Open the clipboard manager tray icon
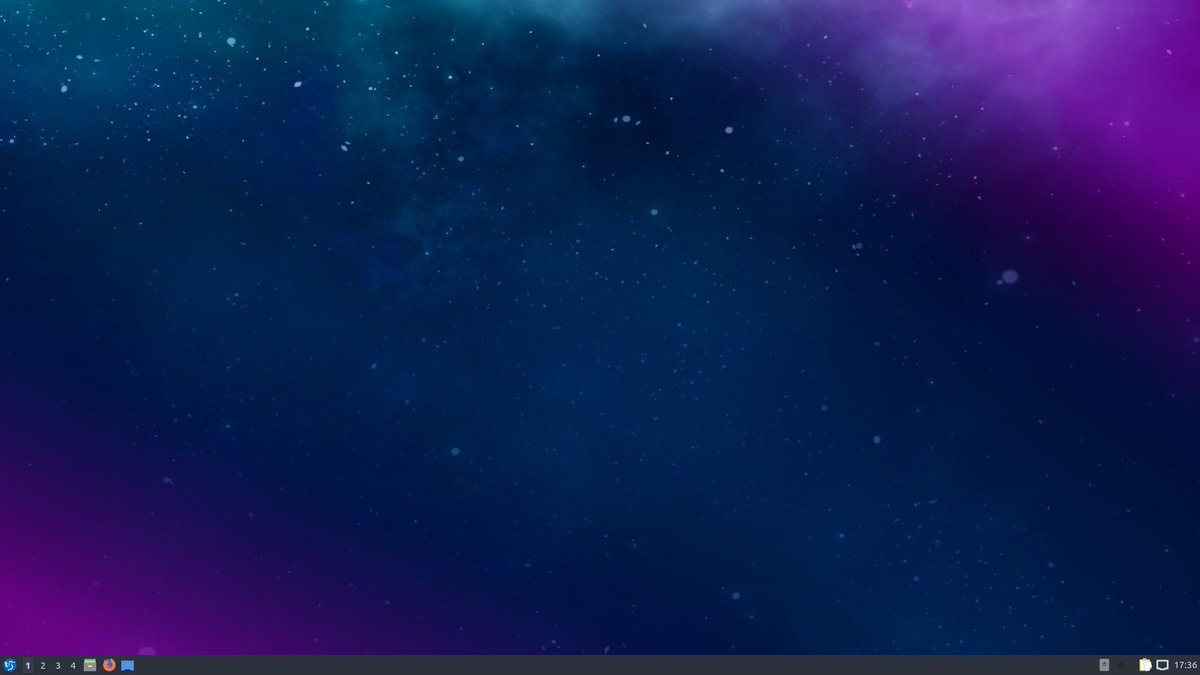This screenshot has width=1200, height=675. coord(1145,665)
